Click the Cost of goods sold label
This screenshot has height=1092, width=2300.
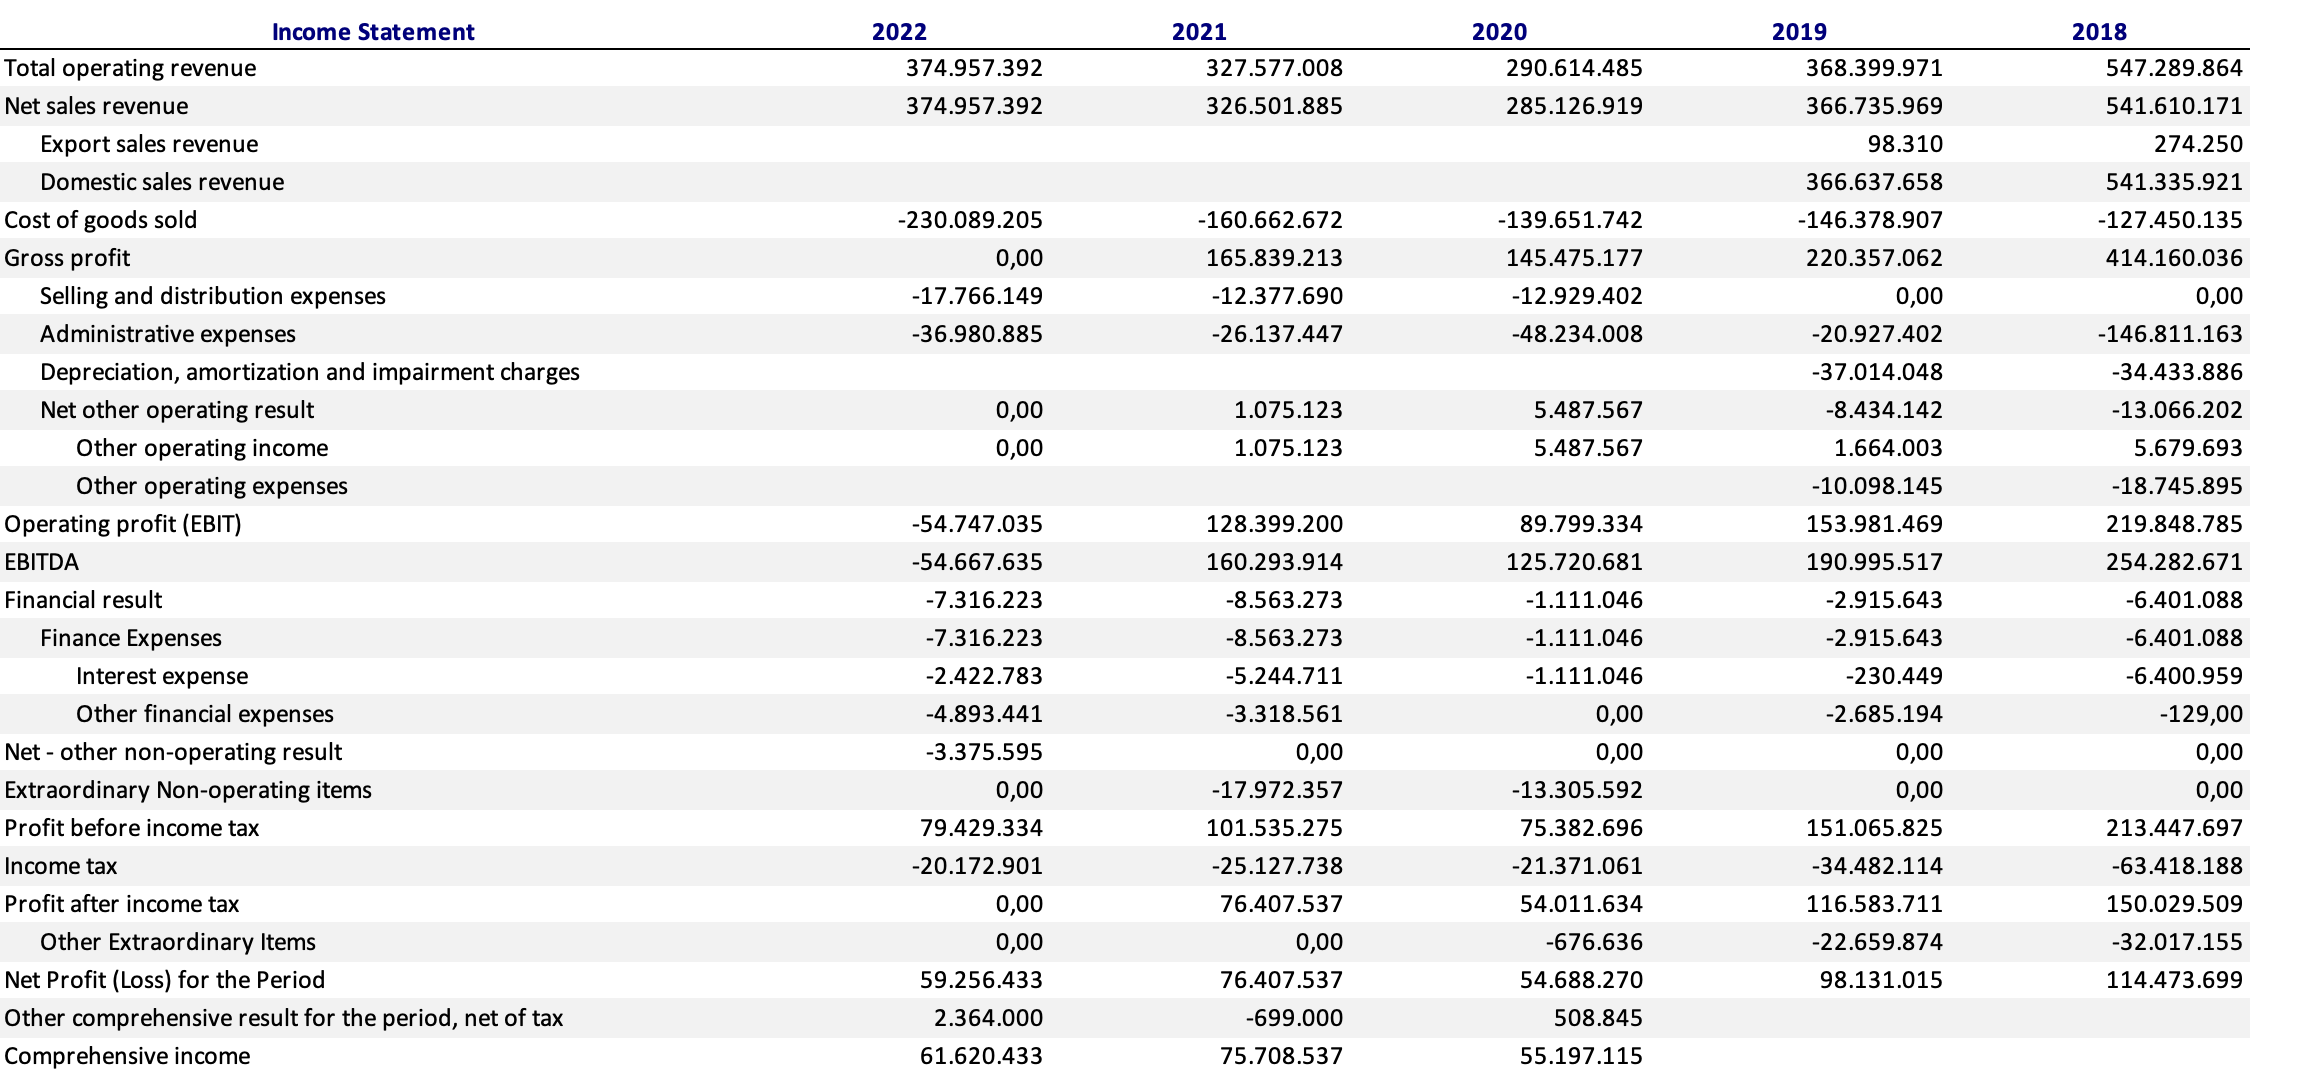point(101,220)
